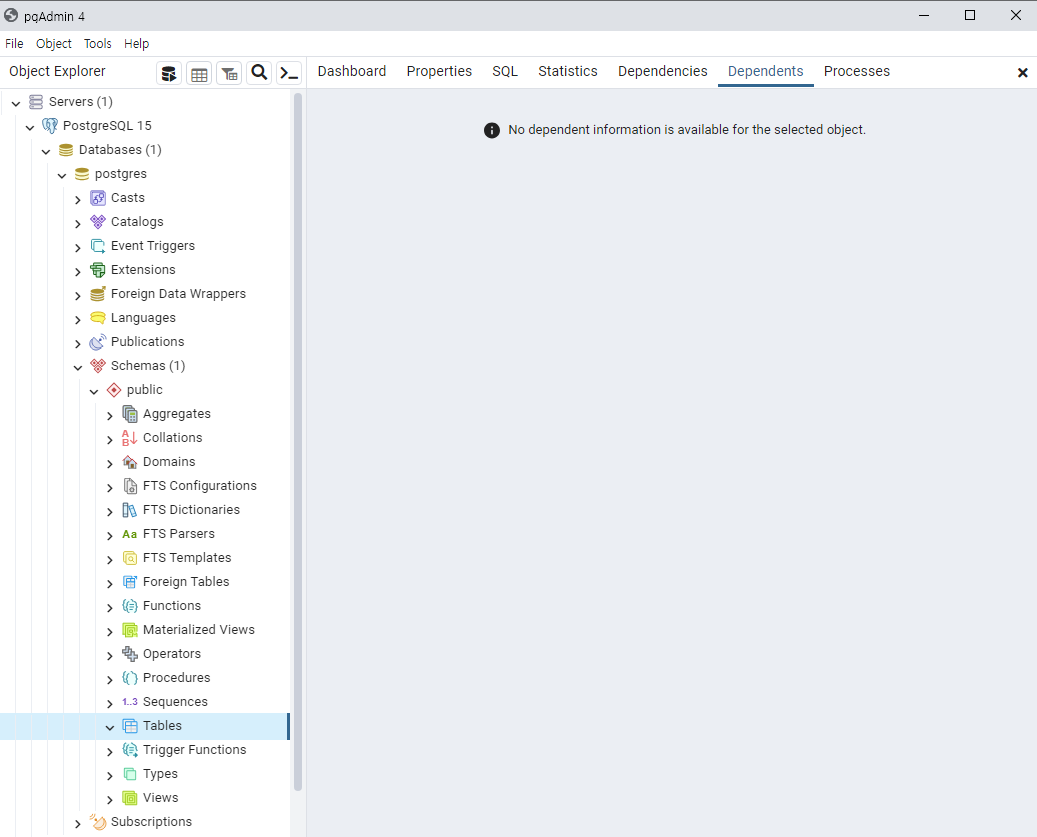Collapse the Databases (1) node
1037x837 pixels.
[x=46, y=151]
